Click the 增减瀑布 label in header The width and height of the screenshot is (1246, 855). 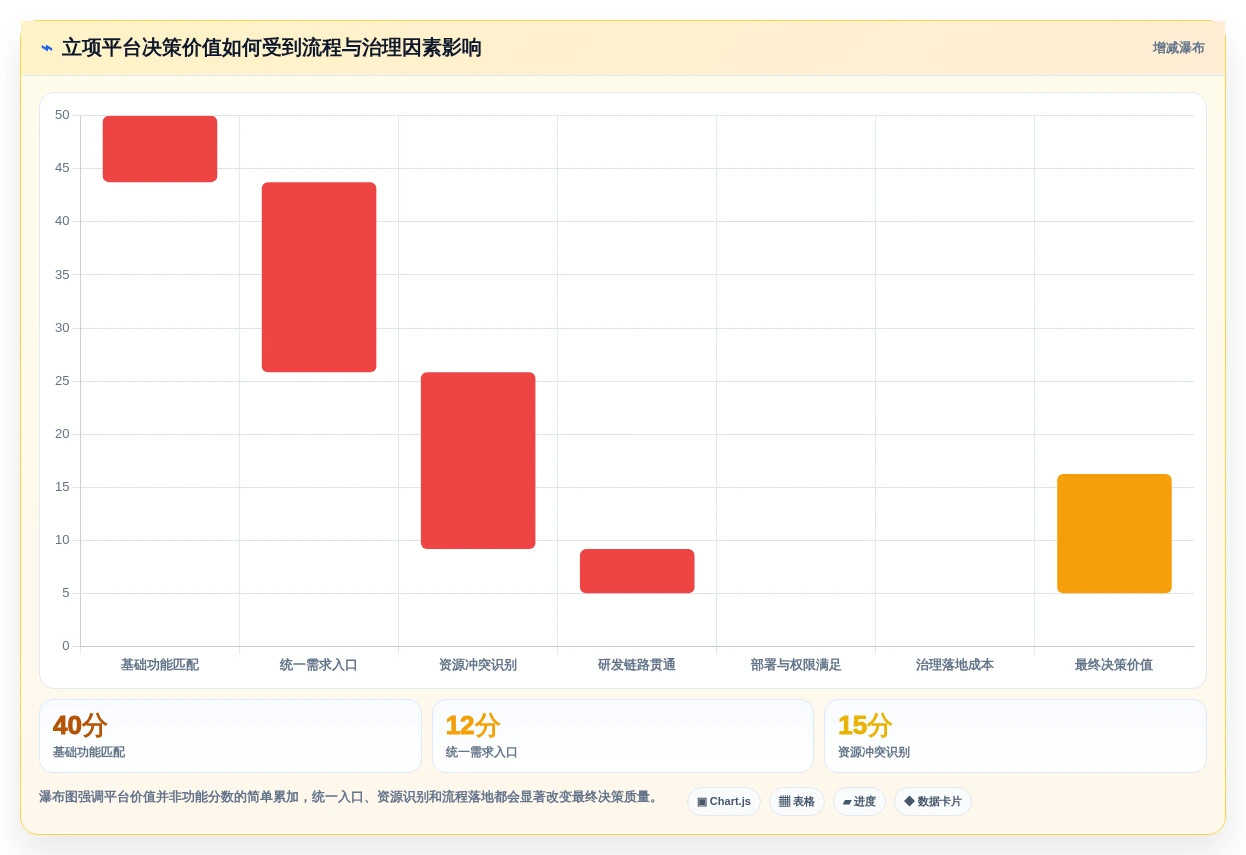click(x=1178, y=48)
